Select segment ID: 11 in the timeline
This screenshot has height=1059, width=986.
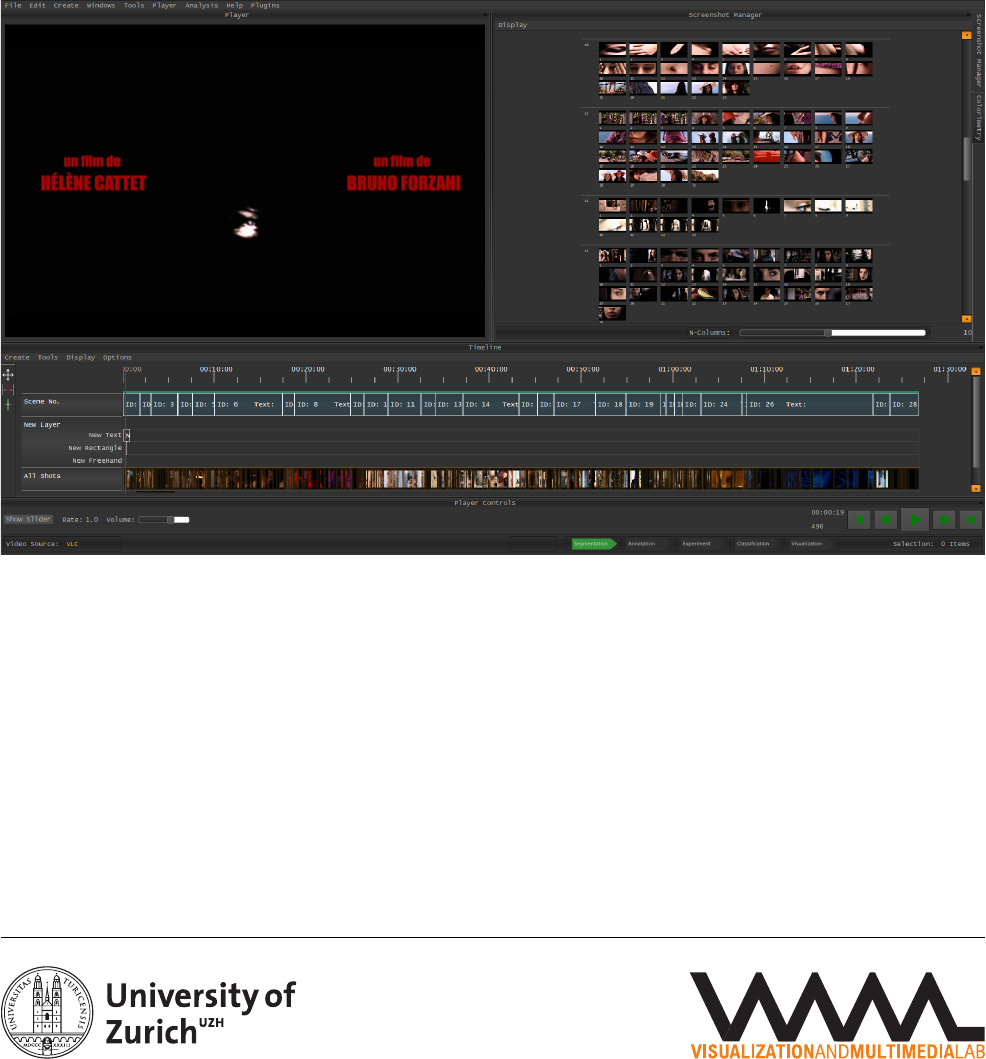(405, 405)
